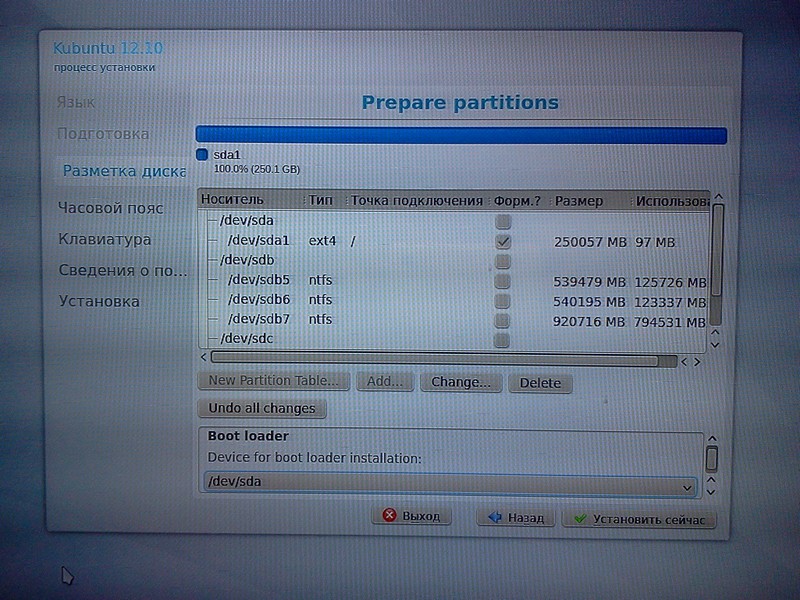Toggle format checkbox for /dev/sdb5
The width and height of the screenshot is (800, 600).
[503, 281]
